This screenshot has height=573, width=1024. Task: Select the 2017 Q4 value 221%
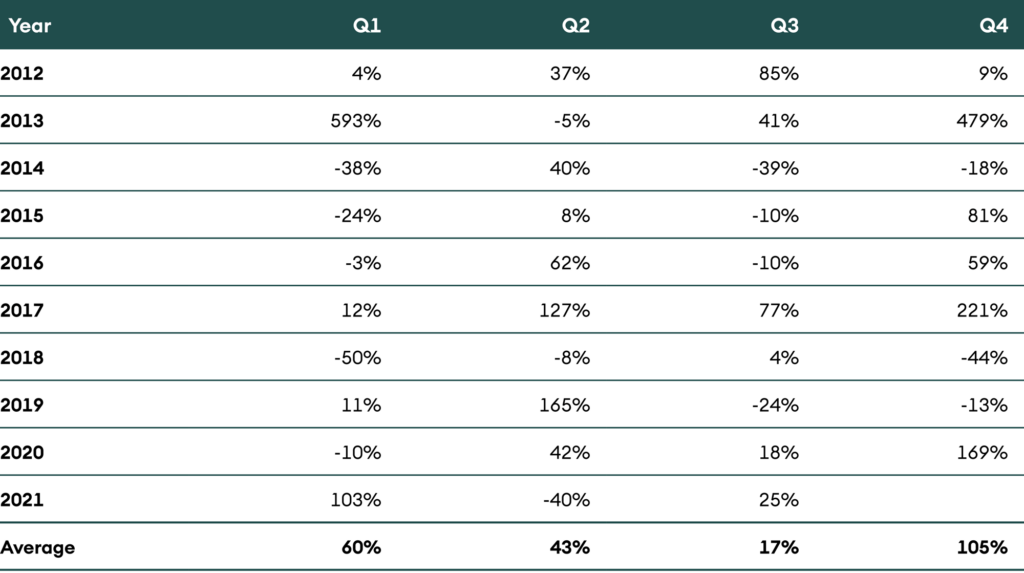coord(983,311)
